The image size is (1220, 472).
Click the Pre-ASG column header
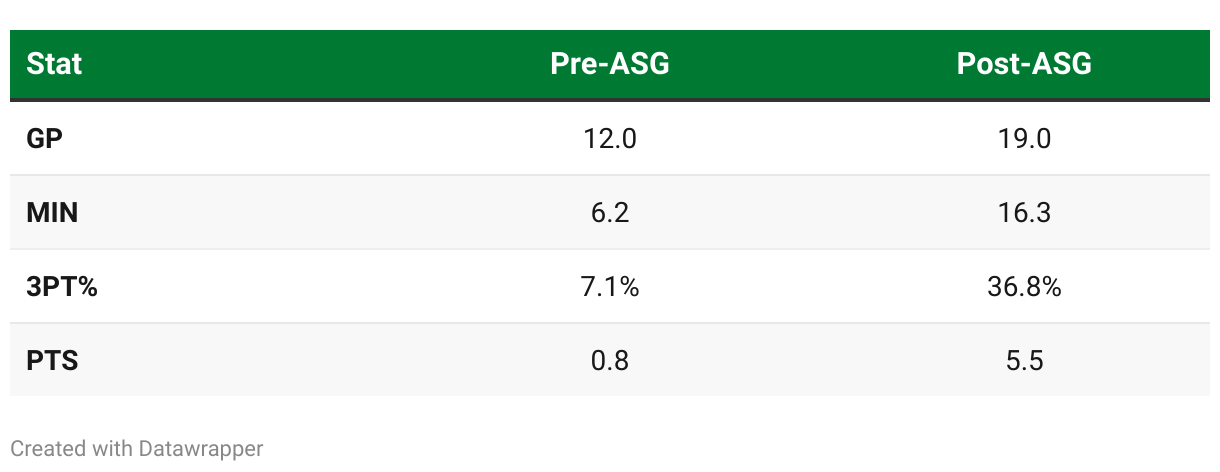coord(609,65)
